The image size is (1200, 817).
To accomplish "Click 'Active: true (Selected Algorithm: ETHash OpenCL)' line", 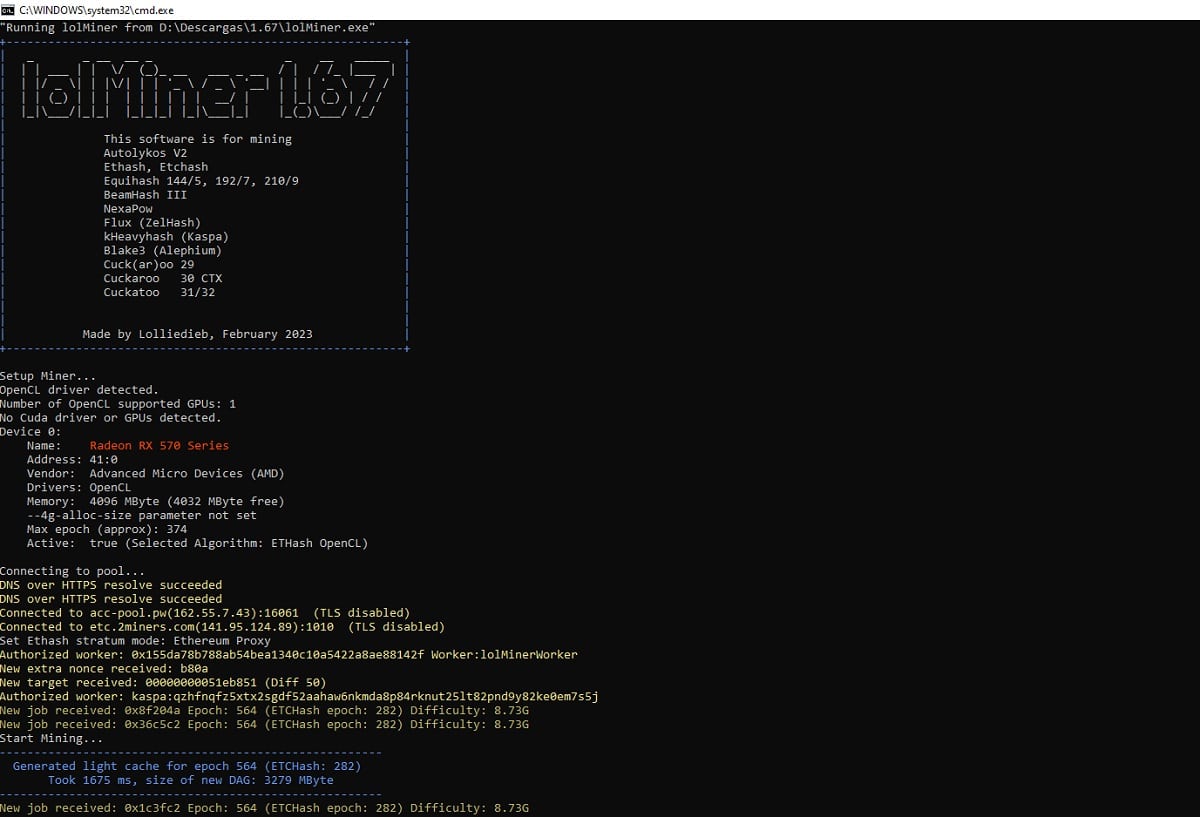I will [x=197, y=544].
